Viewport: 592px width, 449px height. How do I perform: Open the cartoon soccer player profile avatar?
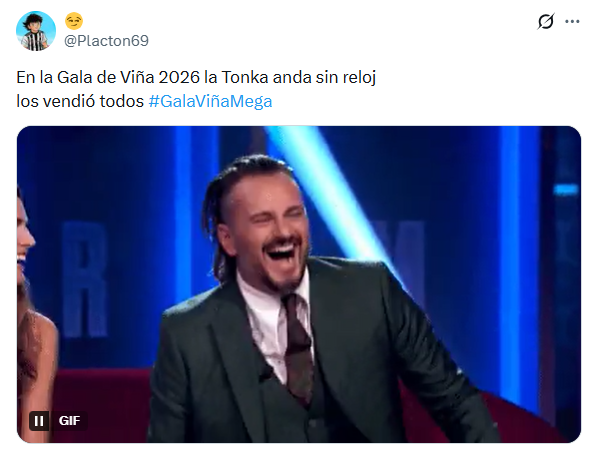point(36,31)
